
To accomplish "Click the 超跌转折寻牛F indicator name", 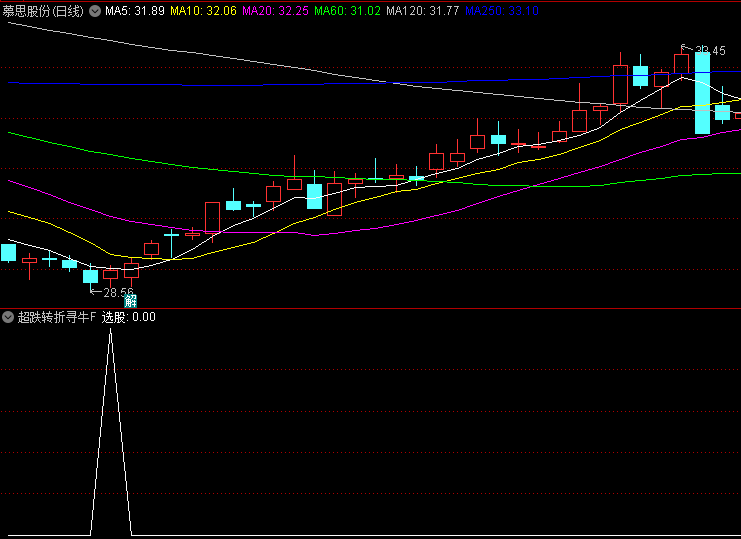I will click(x=57, y=317).
